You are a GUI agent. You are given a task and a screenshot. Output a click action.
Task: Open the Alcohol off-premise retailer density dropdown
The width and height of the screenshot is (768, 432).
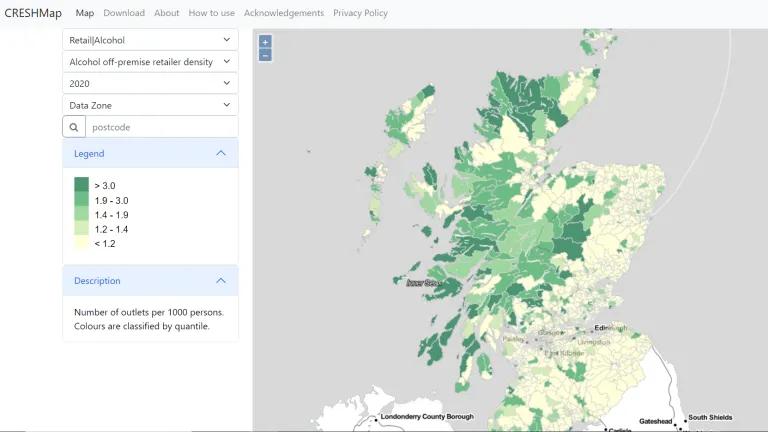(150, 62)
